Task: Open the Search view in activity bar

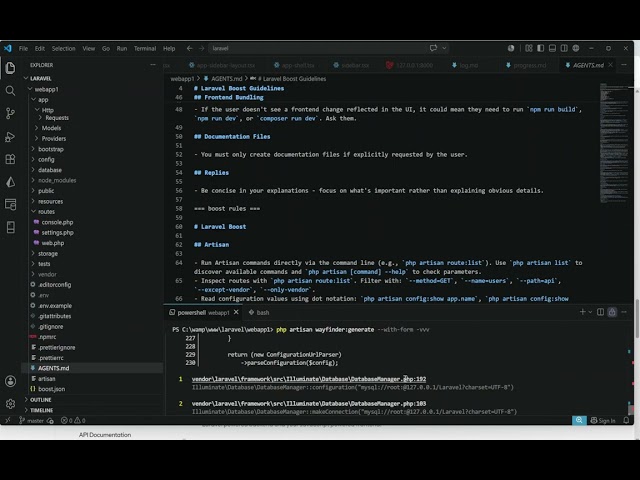Action: [10, 91]
